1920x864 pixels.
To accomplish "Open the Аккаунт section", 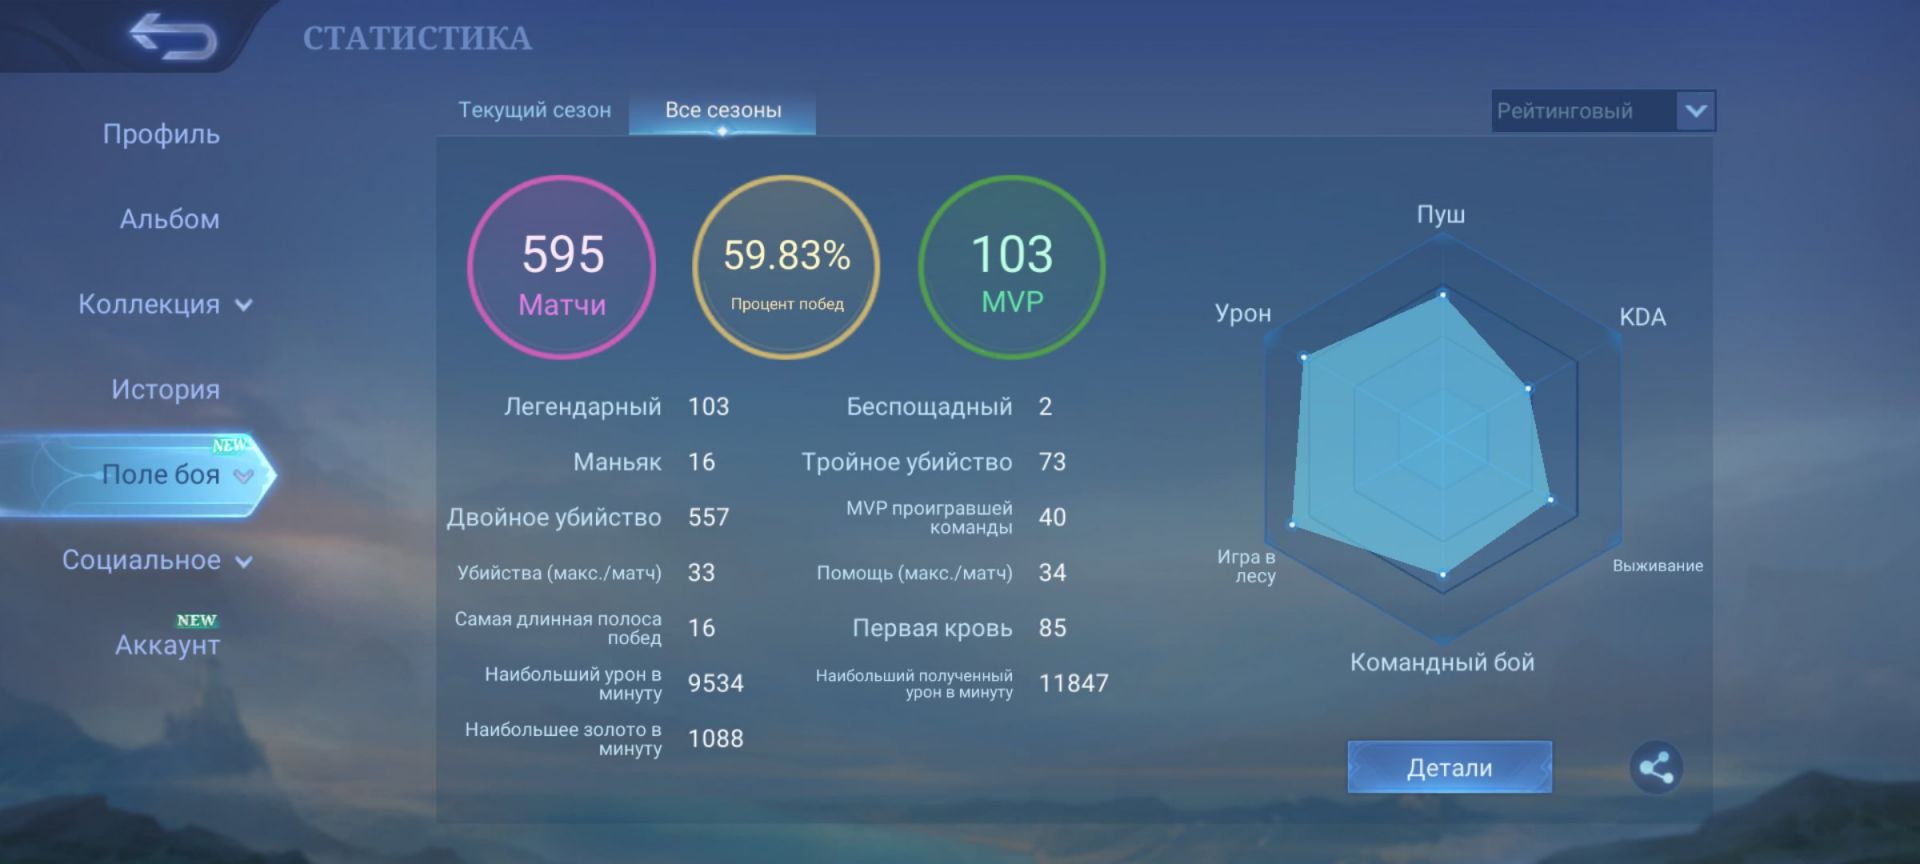I will (x=167, y=645).
